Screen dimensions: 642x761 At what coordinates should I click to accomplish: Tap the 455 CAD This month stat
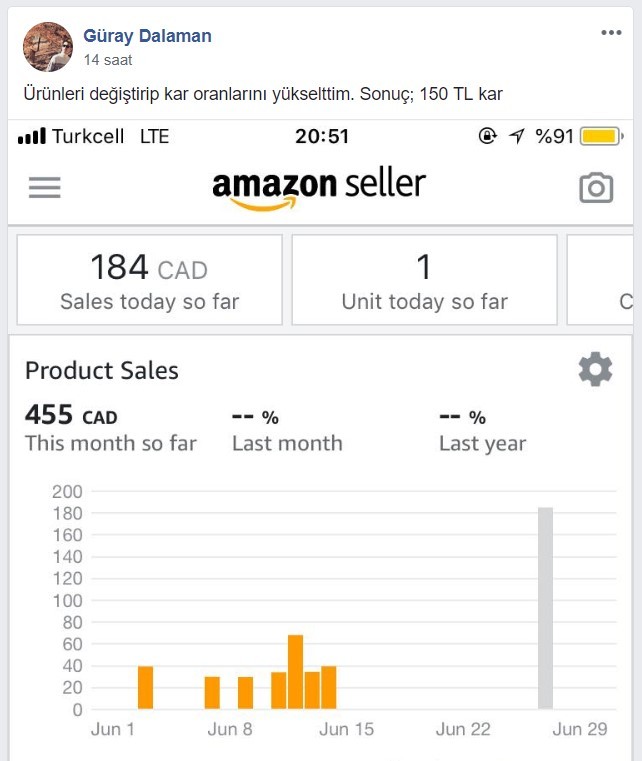(x=111, y=429)
